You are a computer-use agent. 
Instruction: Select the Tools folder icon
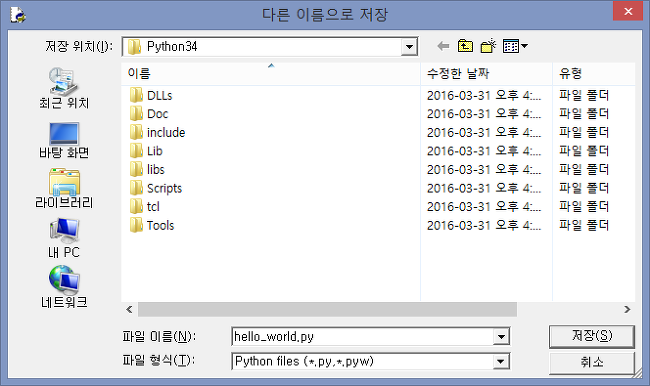pos(136,225)
